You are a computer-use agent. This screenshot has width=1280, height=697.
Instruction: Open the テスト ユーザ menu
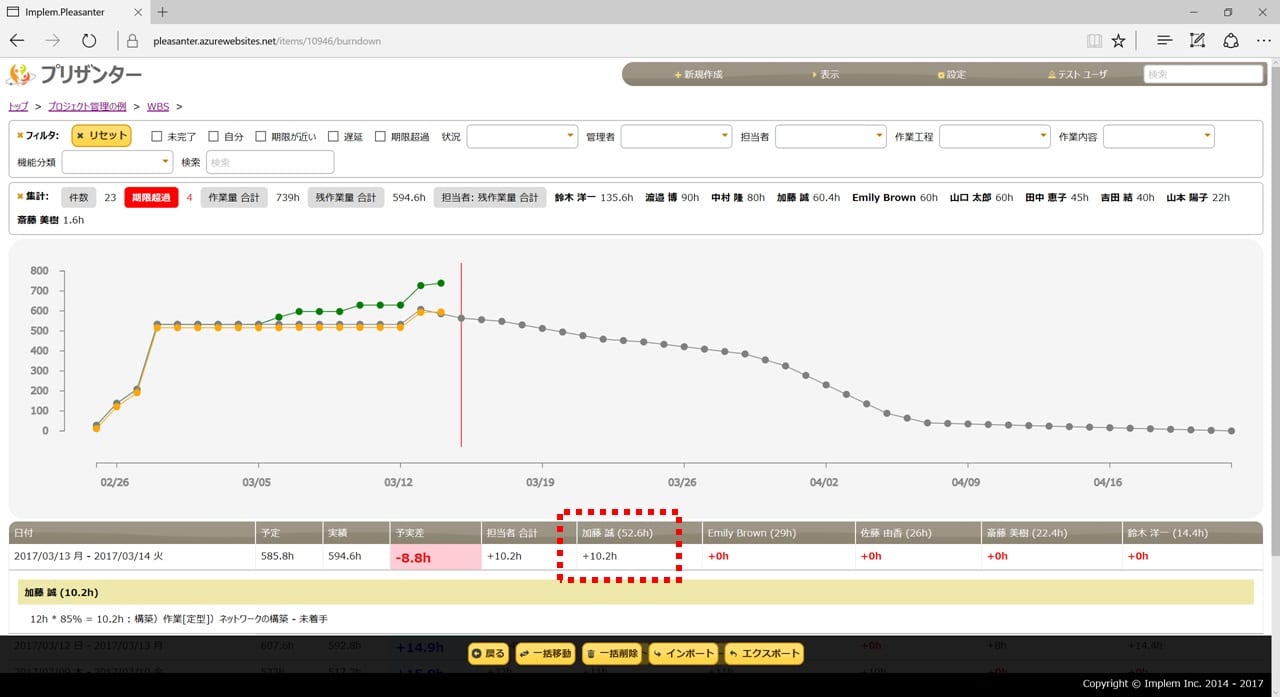click(1077, 75)
